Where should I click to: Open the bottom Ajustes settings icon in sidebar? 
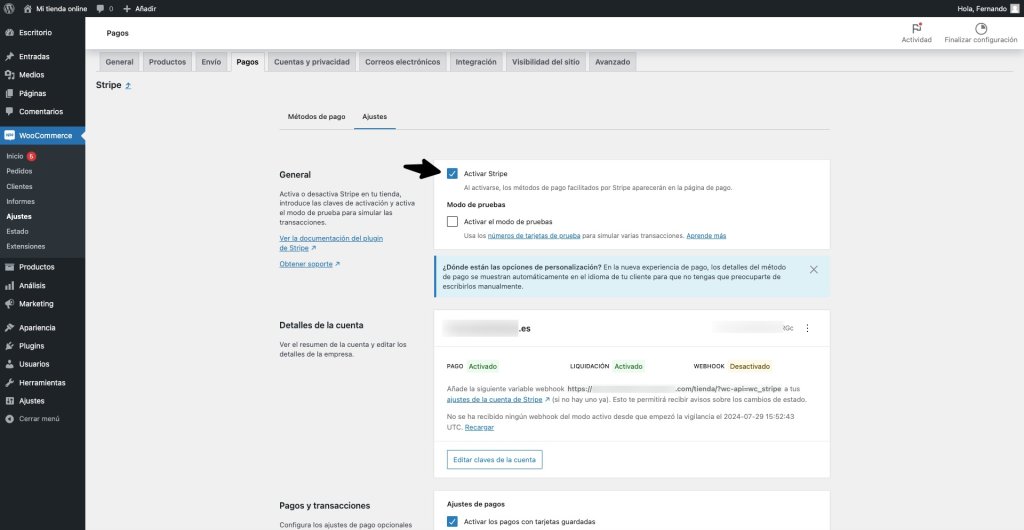tap(9, 401)
